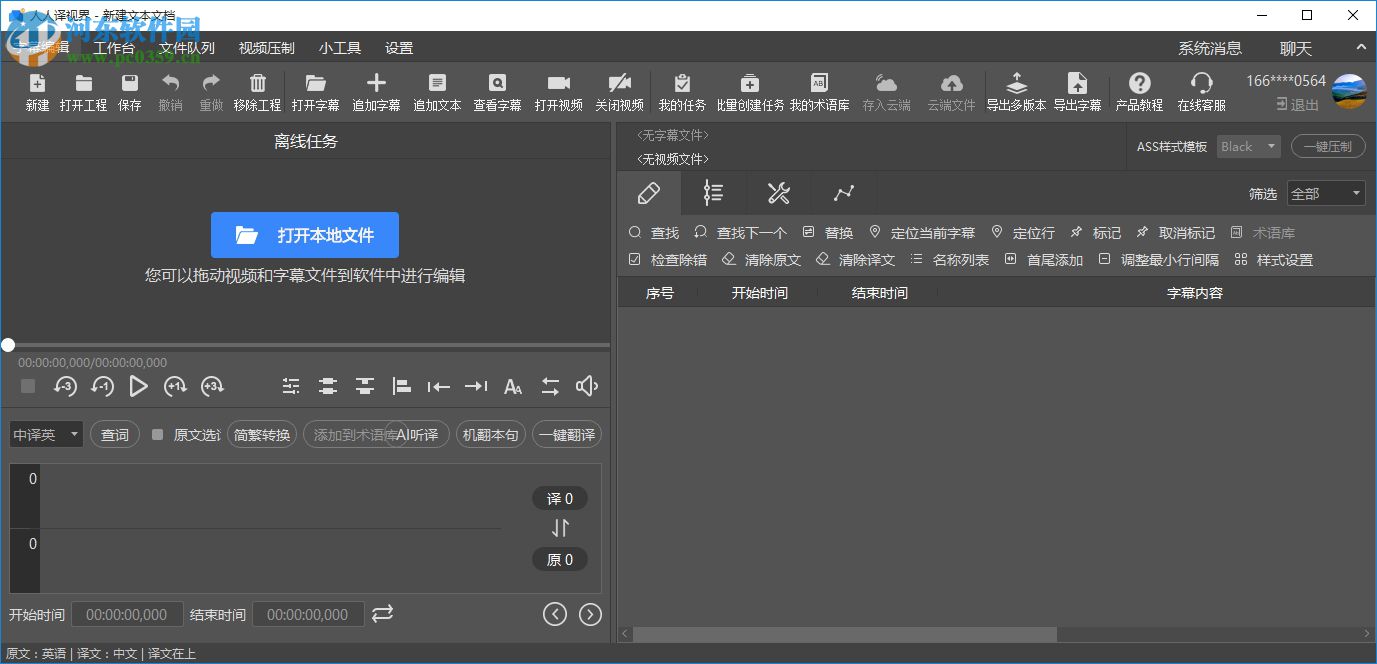Open the 筛选 全部 filter dropdown
The image size is (1377, 664).
pos(1326,194)
